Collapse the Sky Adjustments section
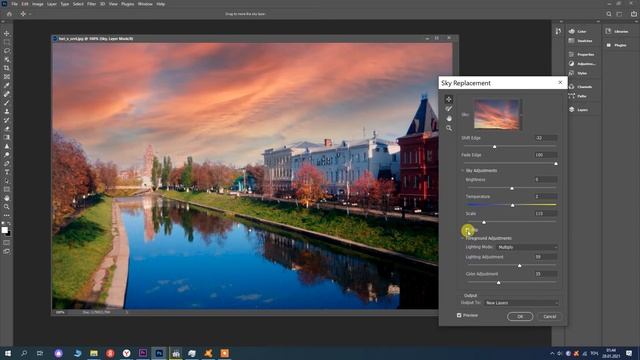640x360 pixels. click(462, 171)
